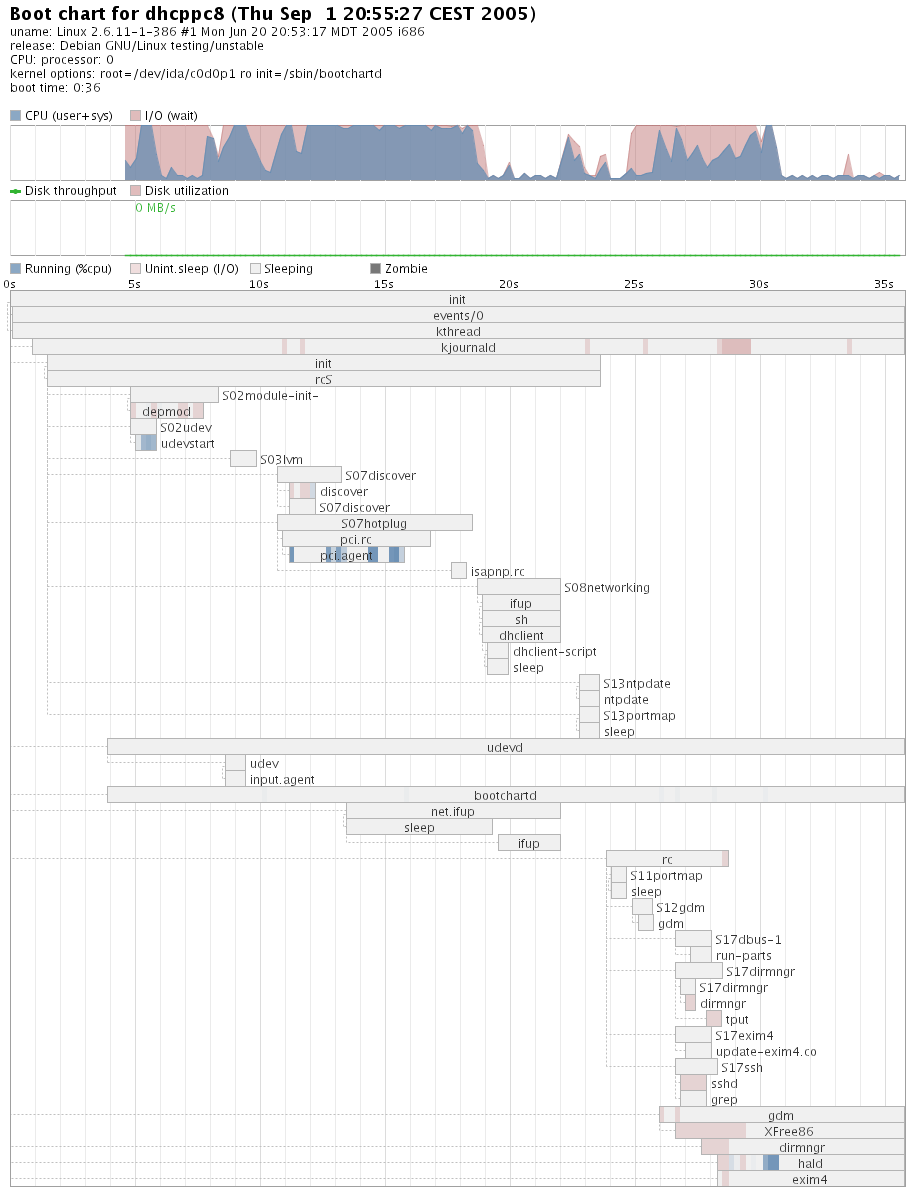Click the Running (%cpu) legend swatch

(x=15, y=269)
